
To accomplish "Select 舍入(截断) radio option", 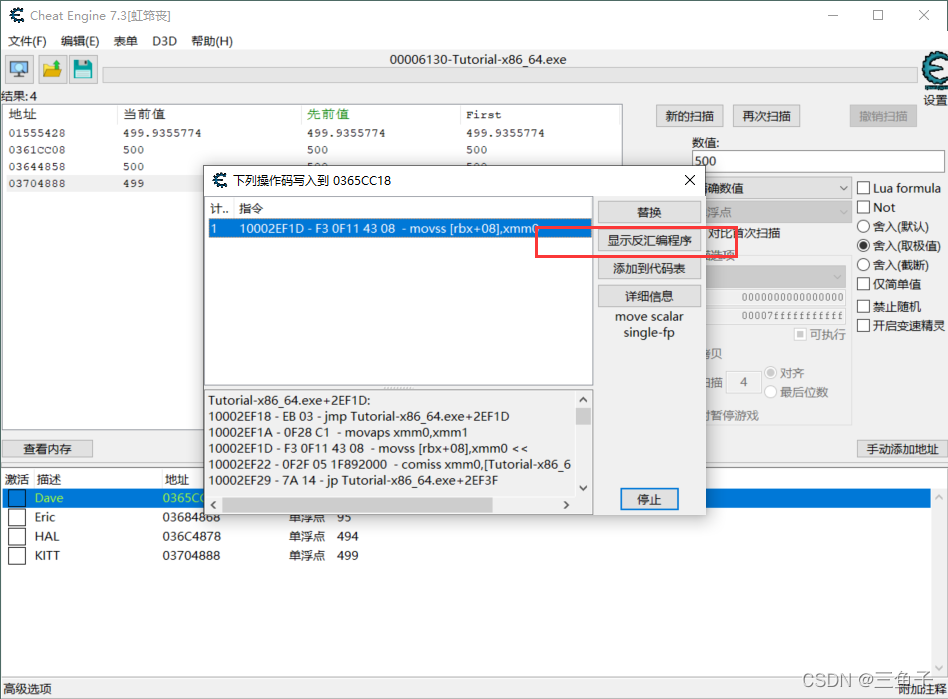I will tap(863, 265).
